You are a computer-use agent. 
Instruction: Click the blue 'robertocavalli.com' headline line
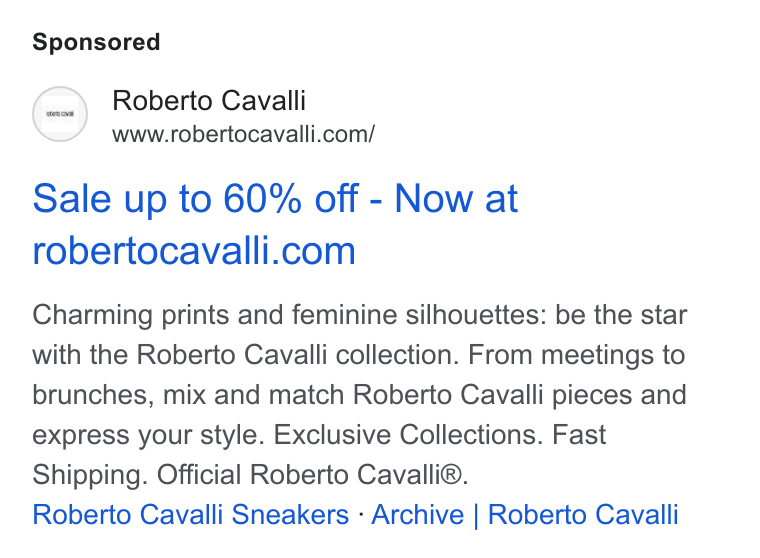tap(194, 251)
